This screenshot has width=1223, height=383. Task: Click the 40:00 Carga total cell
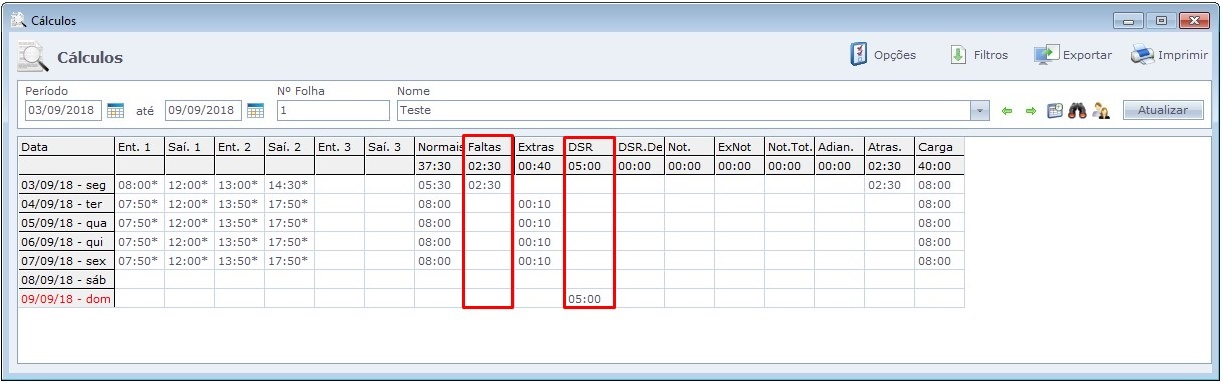pos(939,166)
